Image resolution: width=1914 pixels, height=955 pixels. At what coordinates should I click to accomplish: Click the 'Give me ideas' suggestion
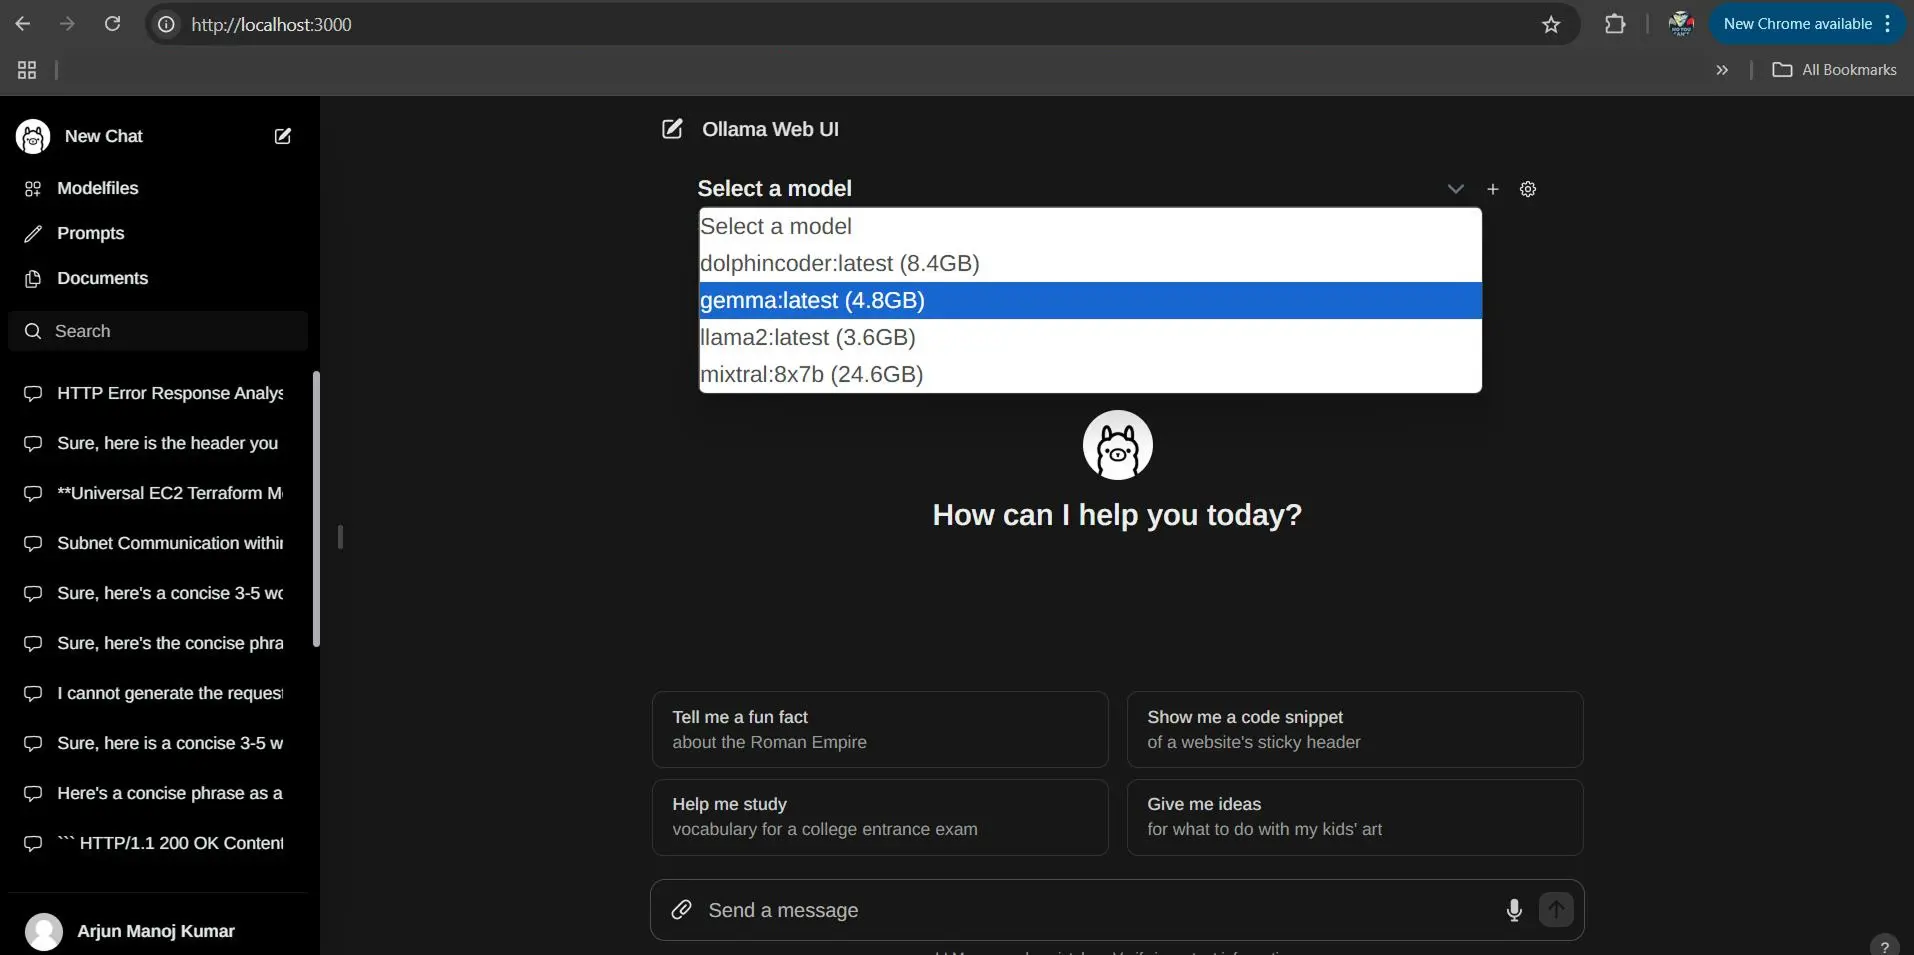point(1355,817)
